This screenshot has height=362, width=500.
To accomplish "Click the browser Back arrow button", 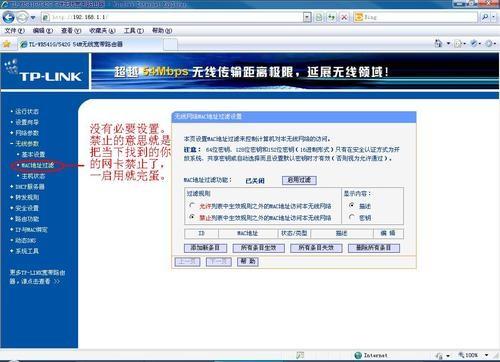I will [x=9, y=17].
